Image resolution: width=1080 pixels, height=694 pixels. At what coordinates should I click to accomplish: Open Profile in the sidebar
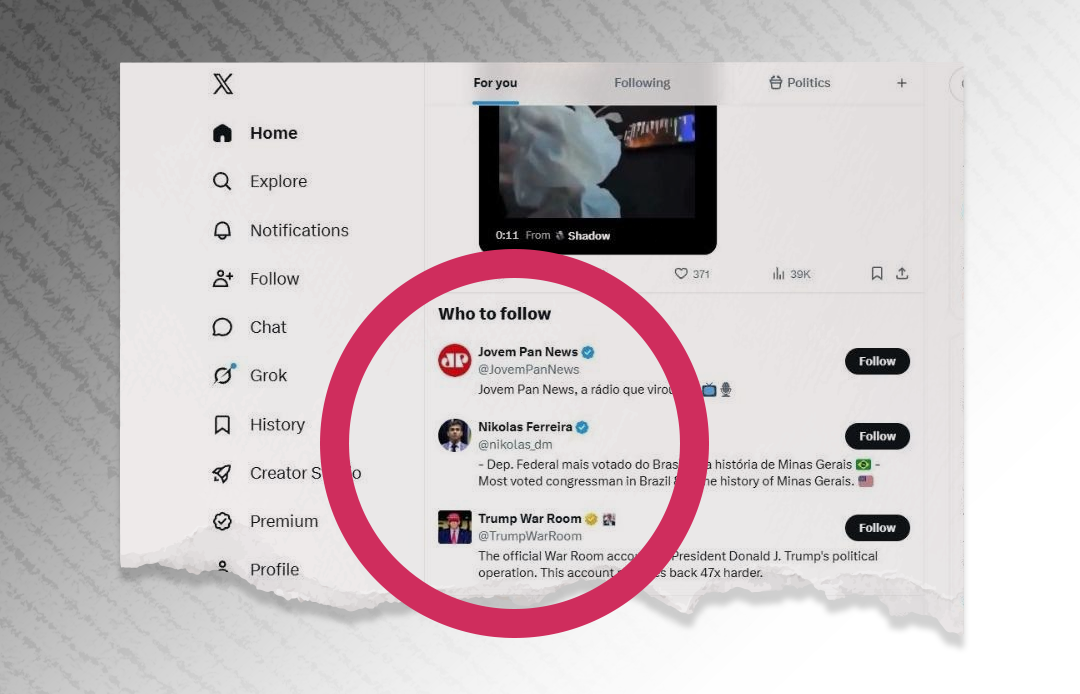(256, 569)
